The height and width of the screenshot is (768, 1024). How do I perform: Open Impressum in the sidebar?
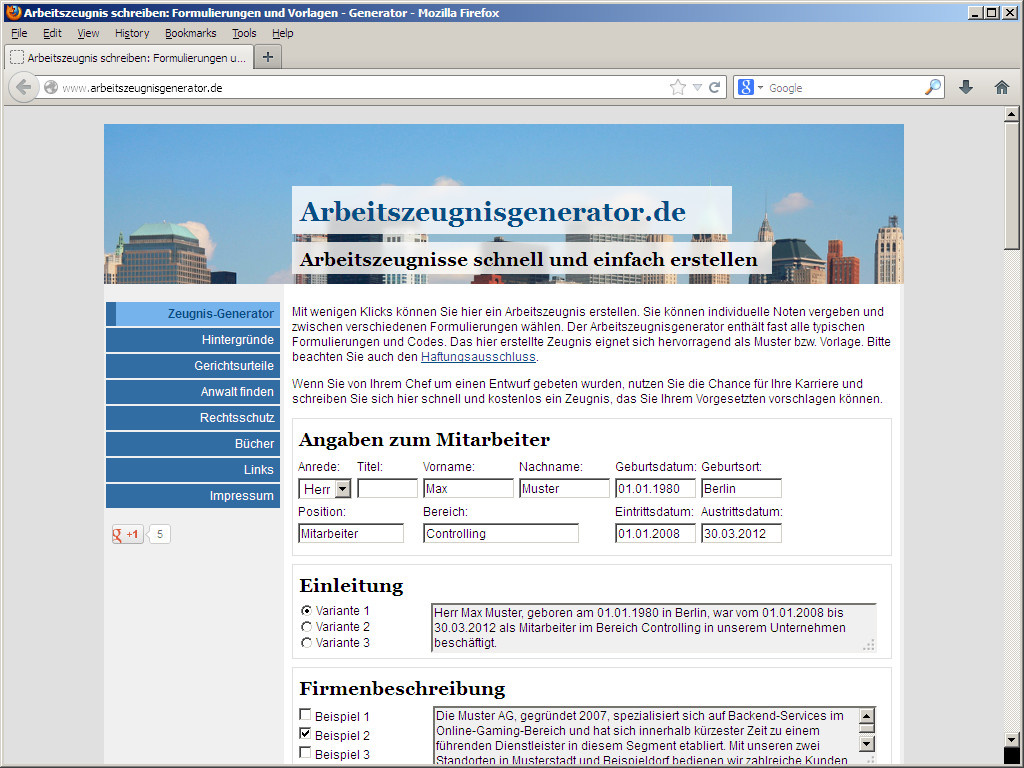[193, 496]
